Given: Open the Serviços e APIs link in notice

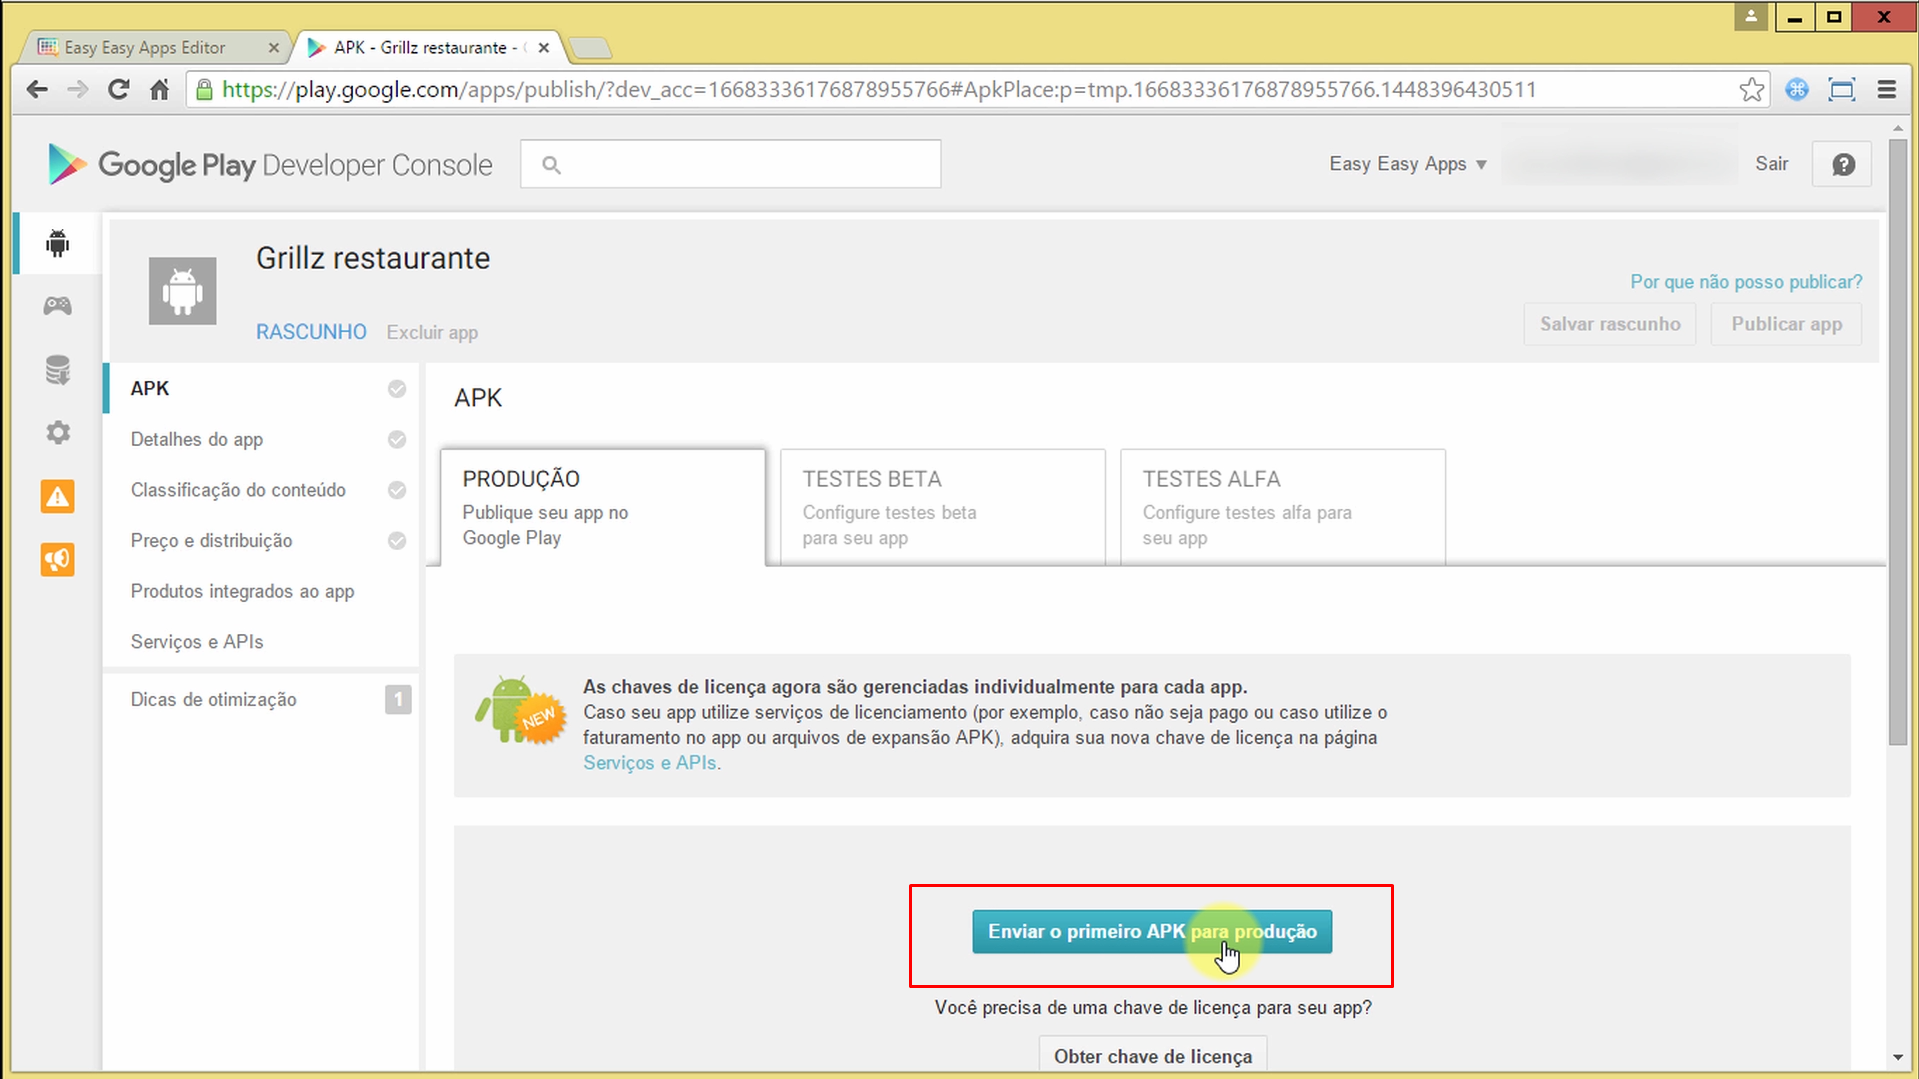Looking at the screenshot, I should 650,762.
